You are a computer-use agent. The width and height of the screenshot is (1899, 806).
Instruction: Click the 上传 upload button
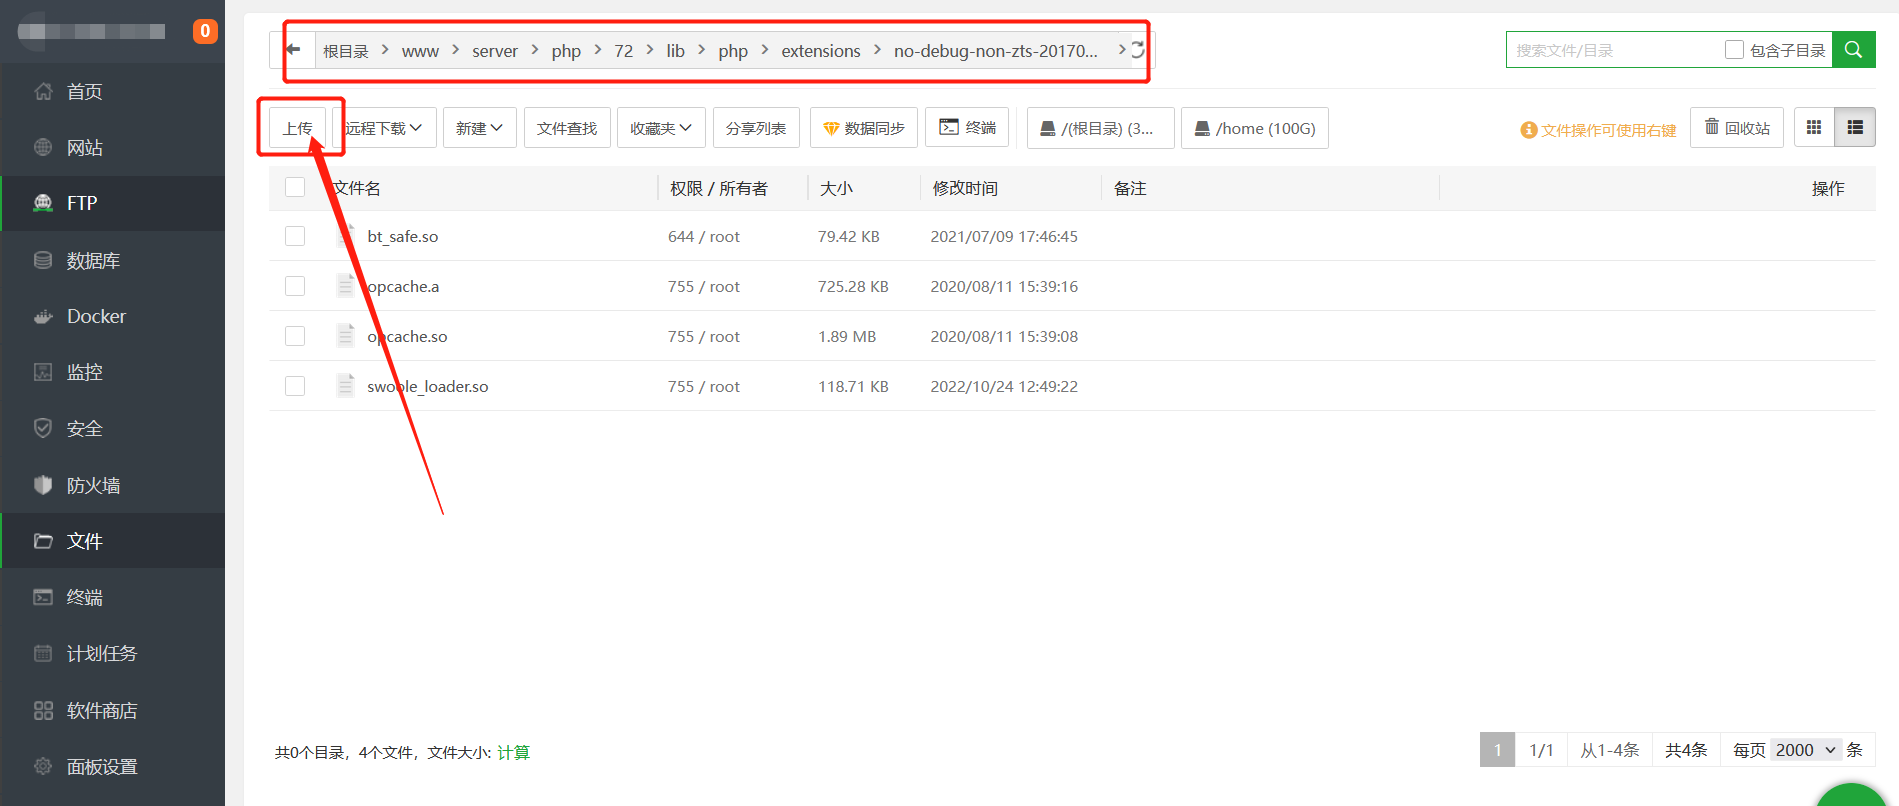298,128
